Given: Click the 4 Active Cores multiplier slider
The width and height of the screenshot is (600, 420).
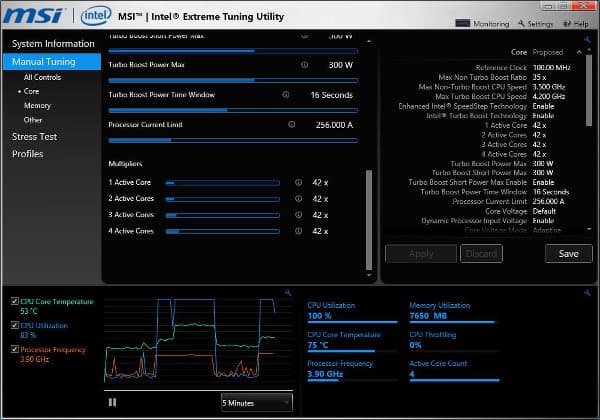Looking at the screenshot, I should point(222,231).
